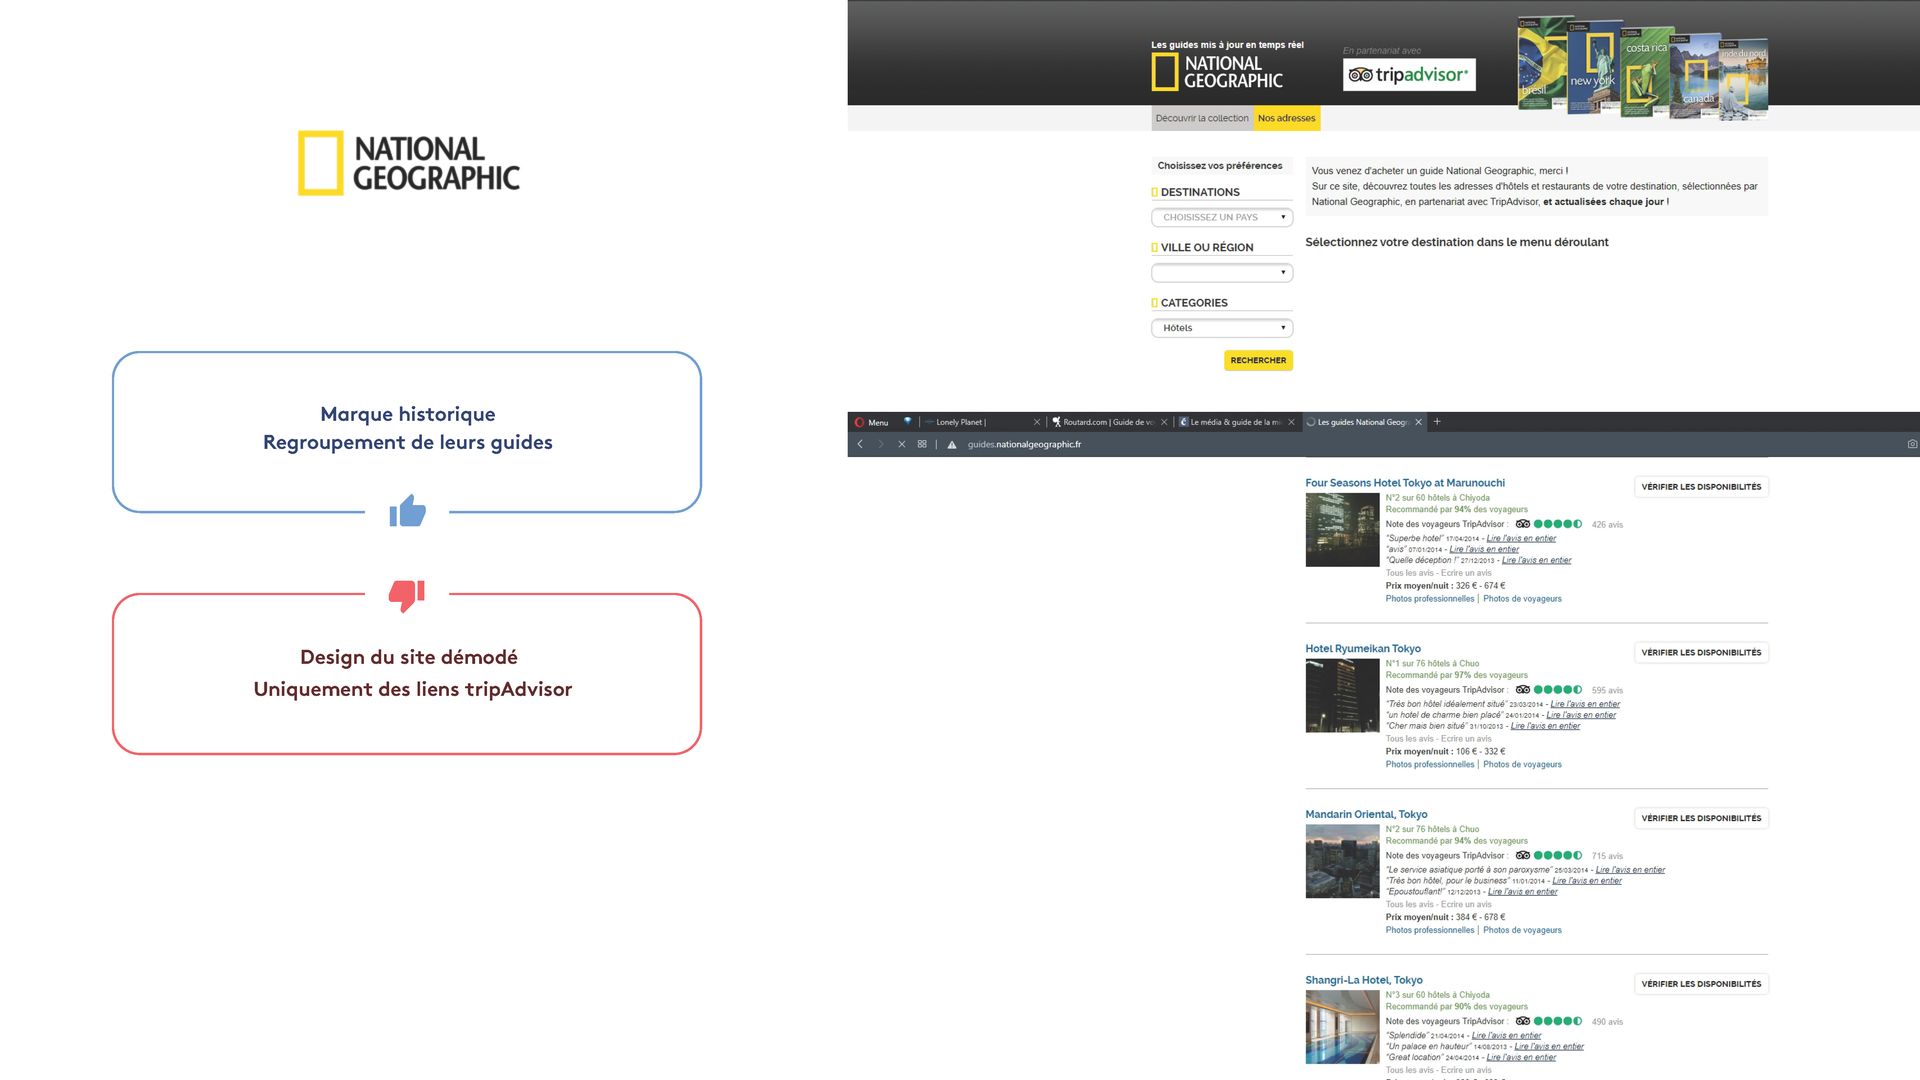Stop page loading with the X icon
Image resolution: width=1920 pixels, height=1080 pixels.
click(x=902, y=444)
